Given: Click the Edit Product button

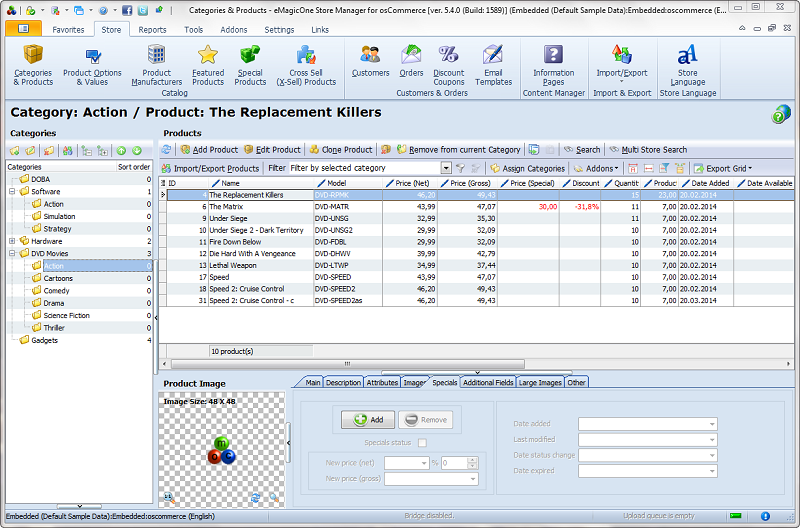Looking at the screenshot, I should point(272,149).
